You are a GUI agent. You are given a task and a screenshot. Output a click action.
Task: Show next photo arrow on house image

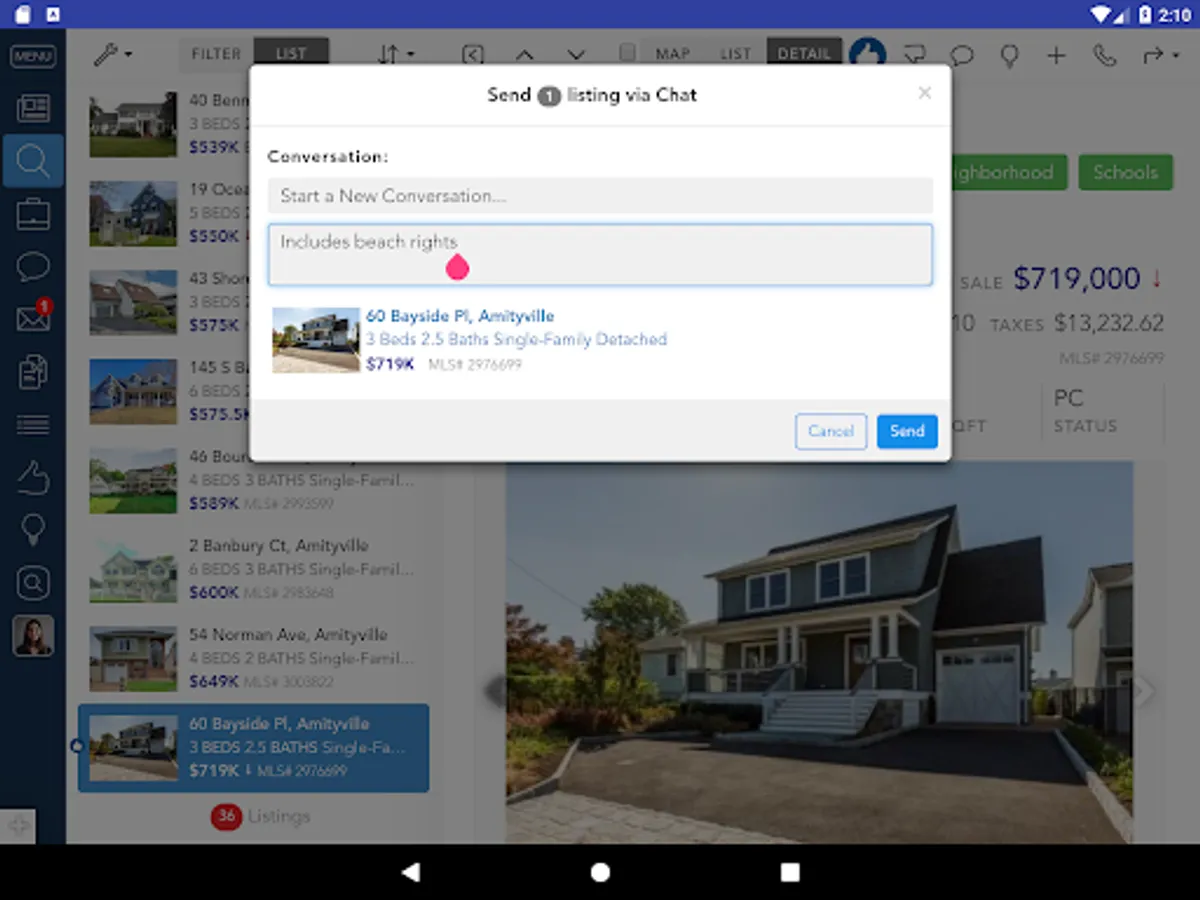[1145, 690]
